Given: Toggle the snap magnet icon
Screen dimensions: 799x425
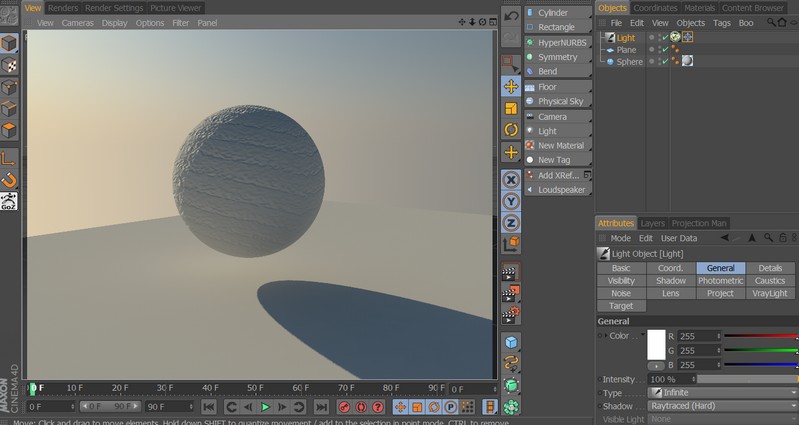Looking at the screenshot, I should click(x=9, y=180).
